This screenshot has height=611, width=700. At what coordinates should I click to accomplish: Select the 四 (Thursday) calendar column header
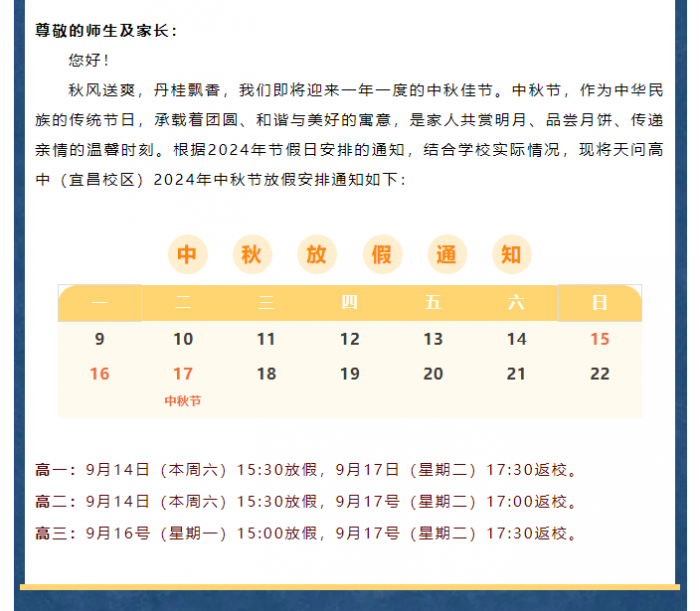click(x=349, y=303)
